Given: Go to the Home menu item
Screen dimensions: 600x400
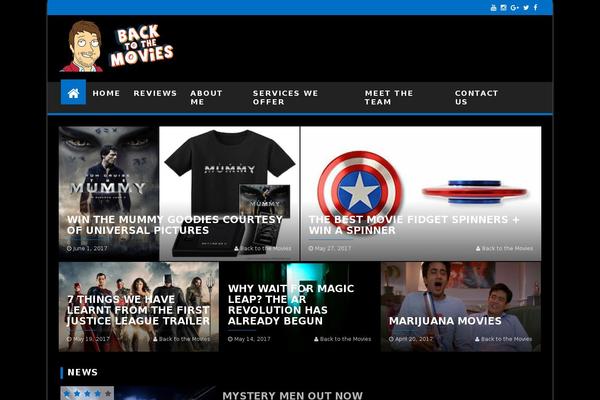Looking at the screenshot, I should 106,93.
